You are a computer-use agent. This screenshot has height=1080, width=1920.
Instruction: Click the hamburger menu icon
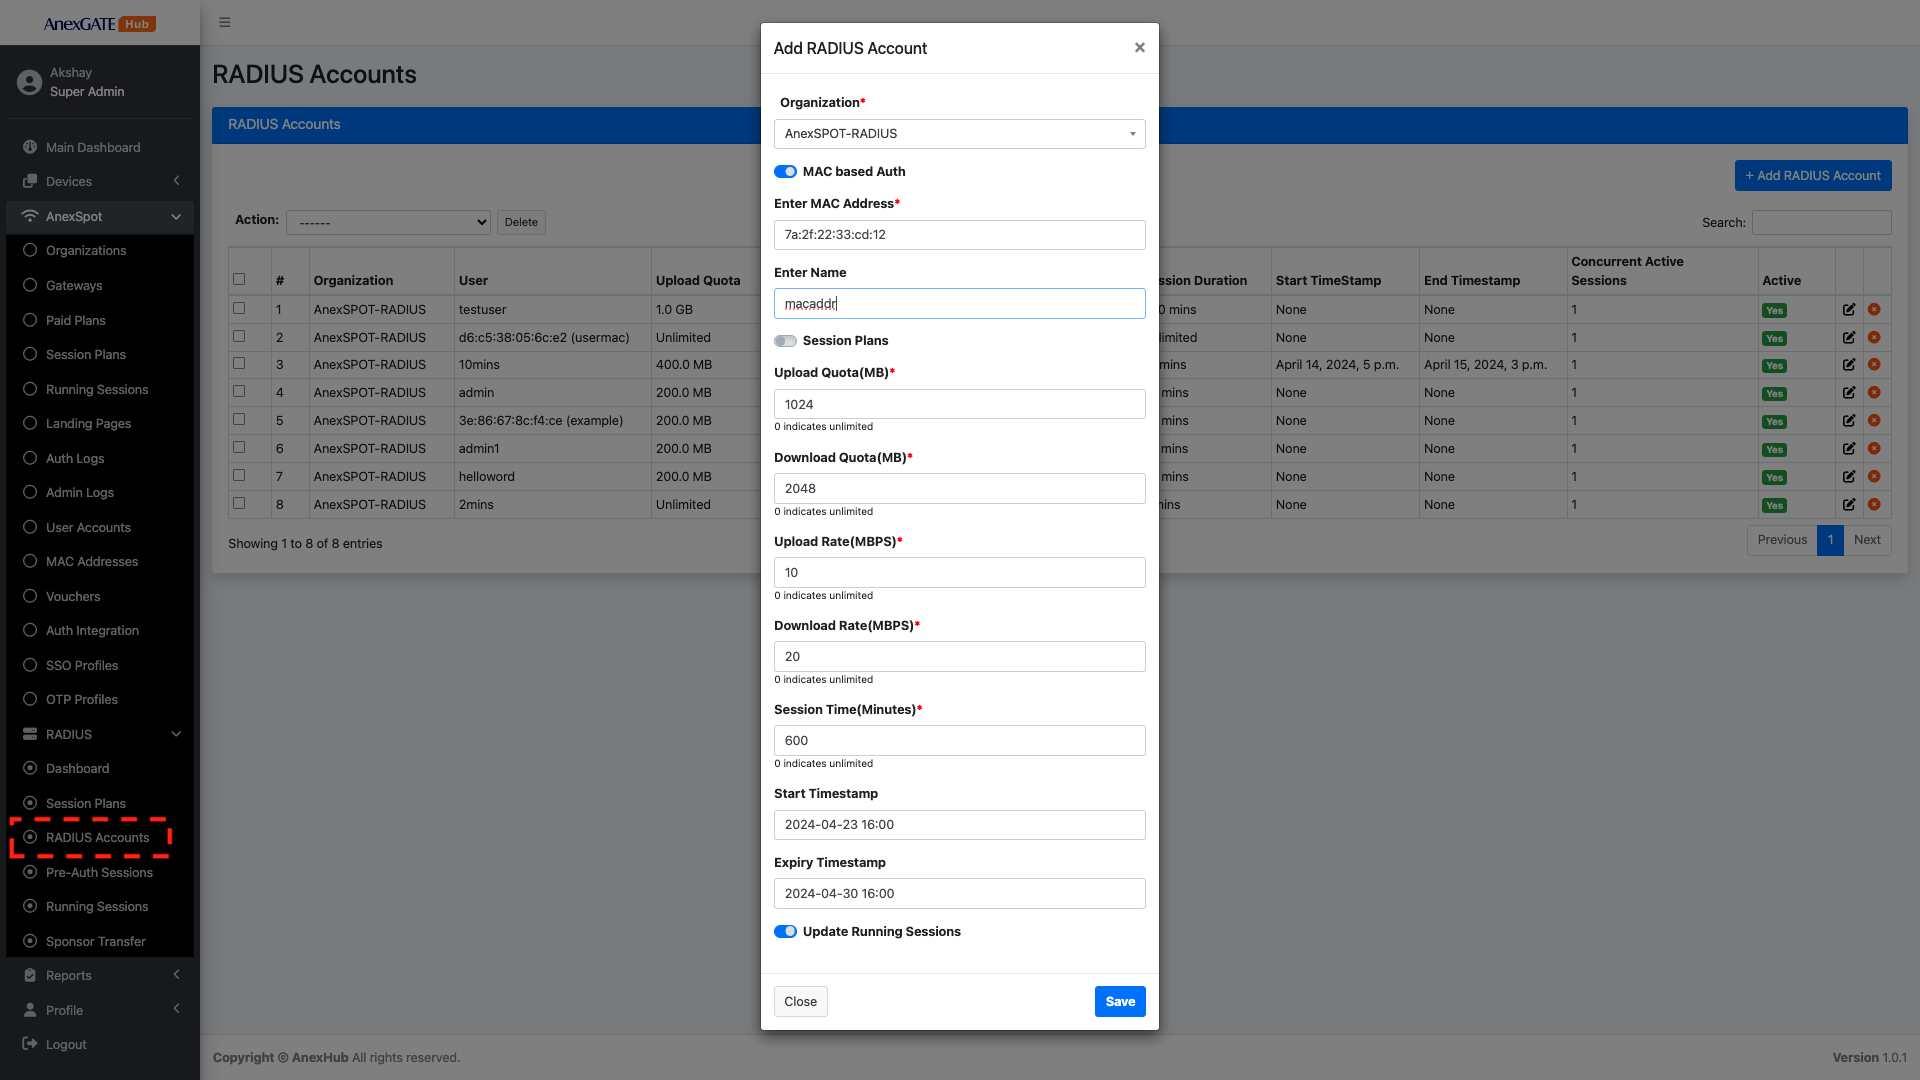coord(225,22)
